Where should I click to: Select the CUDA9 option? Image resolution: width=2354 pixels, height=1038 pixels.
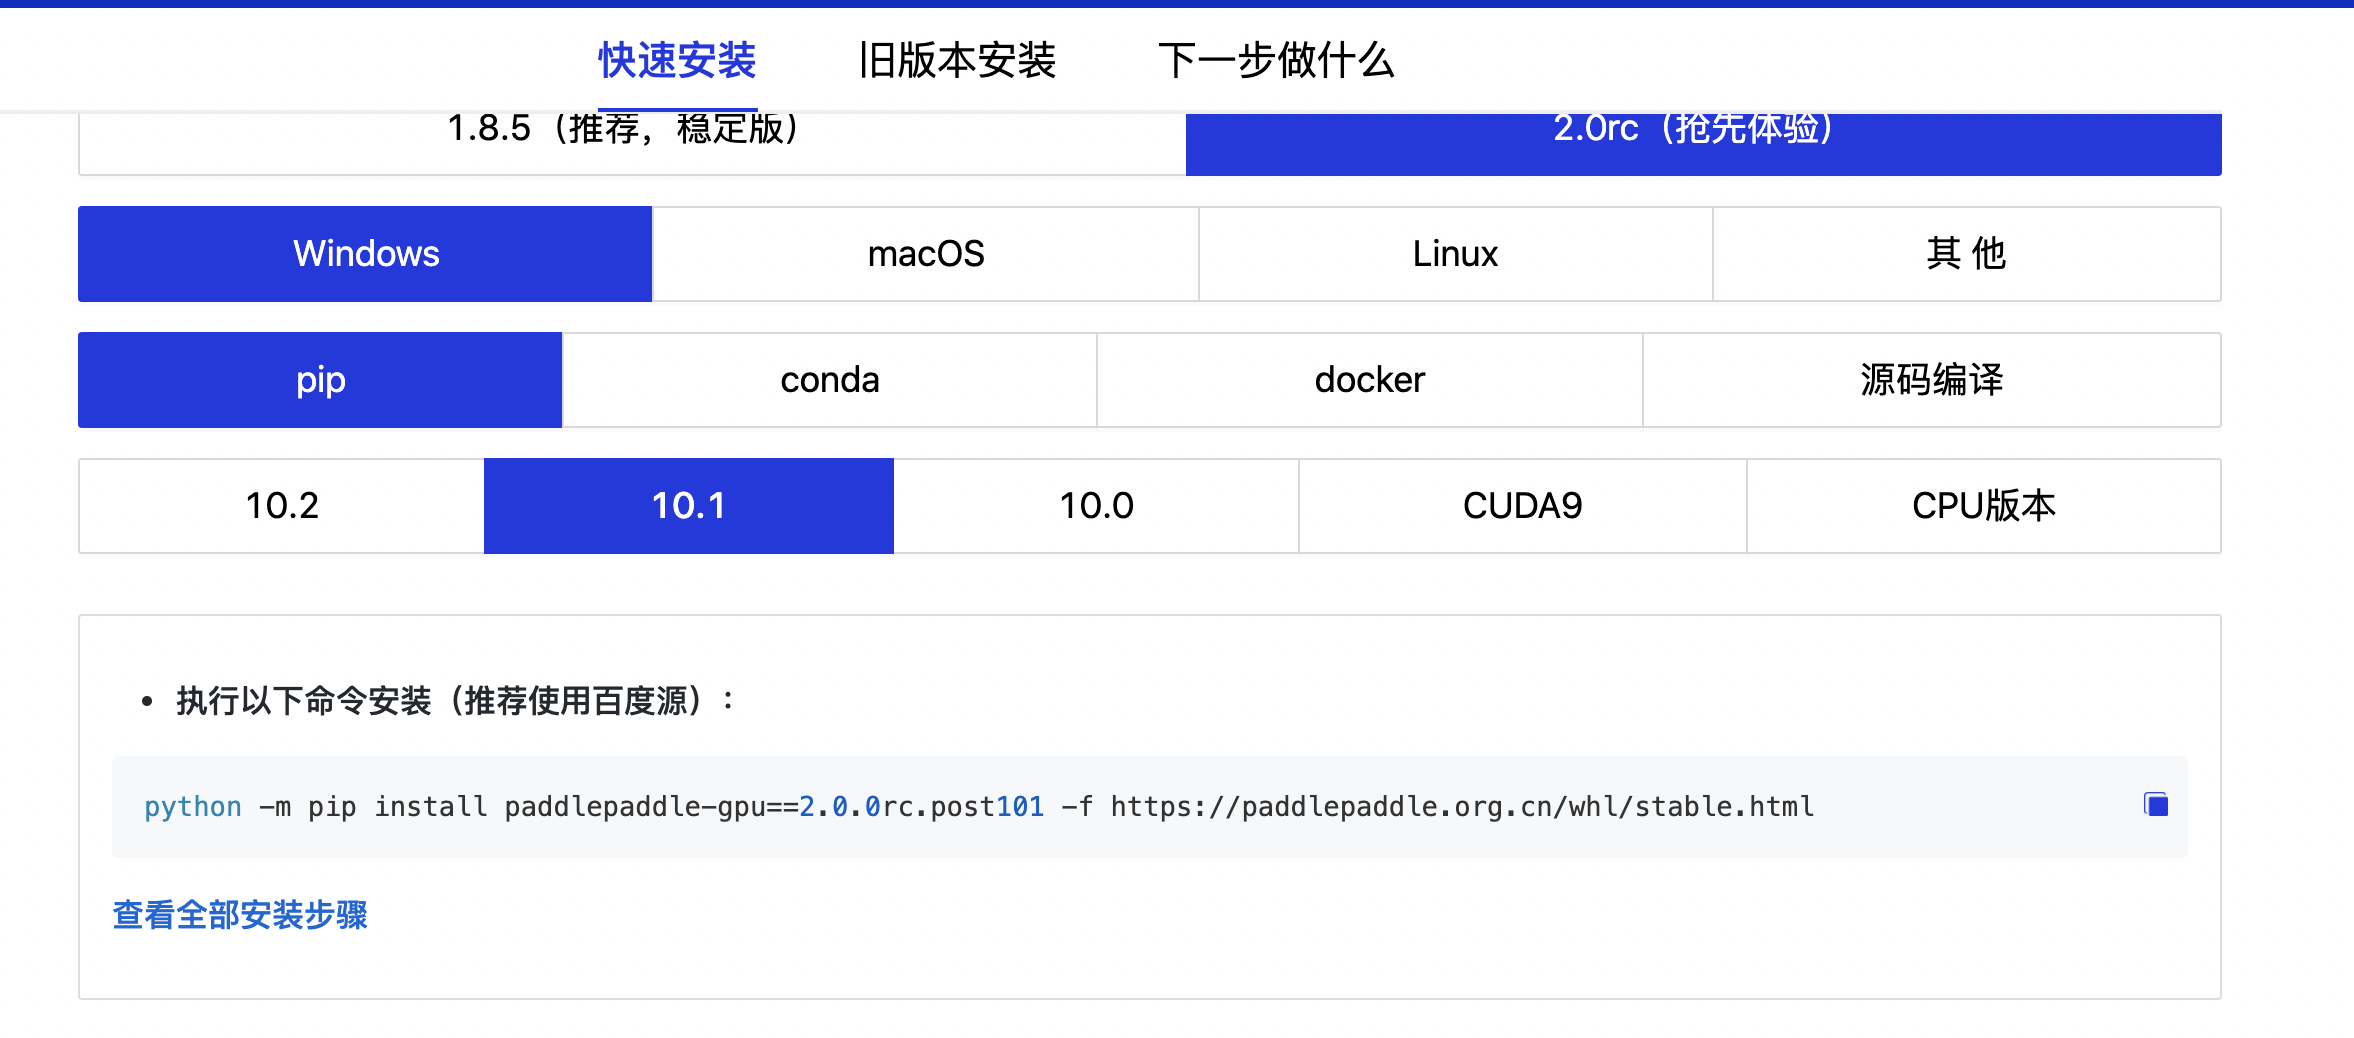click(1521, 505)
